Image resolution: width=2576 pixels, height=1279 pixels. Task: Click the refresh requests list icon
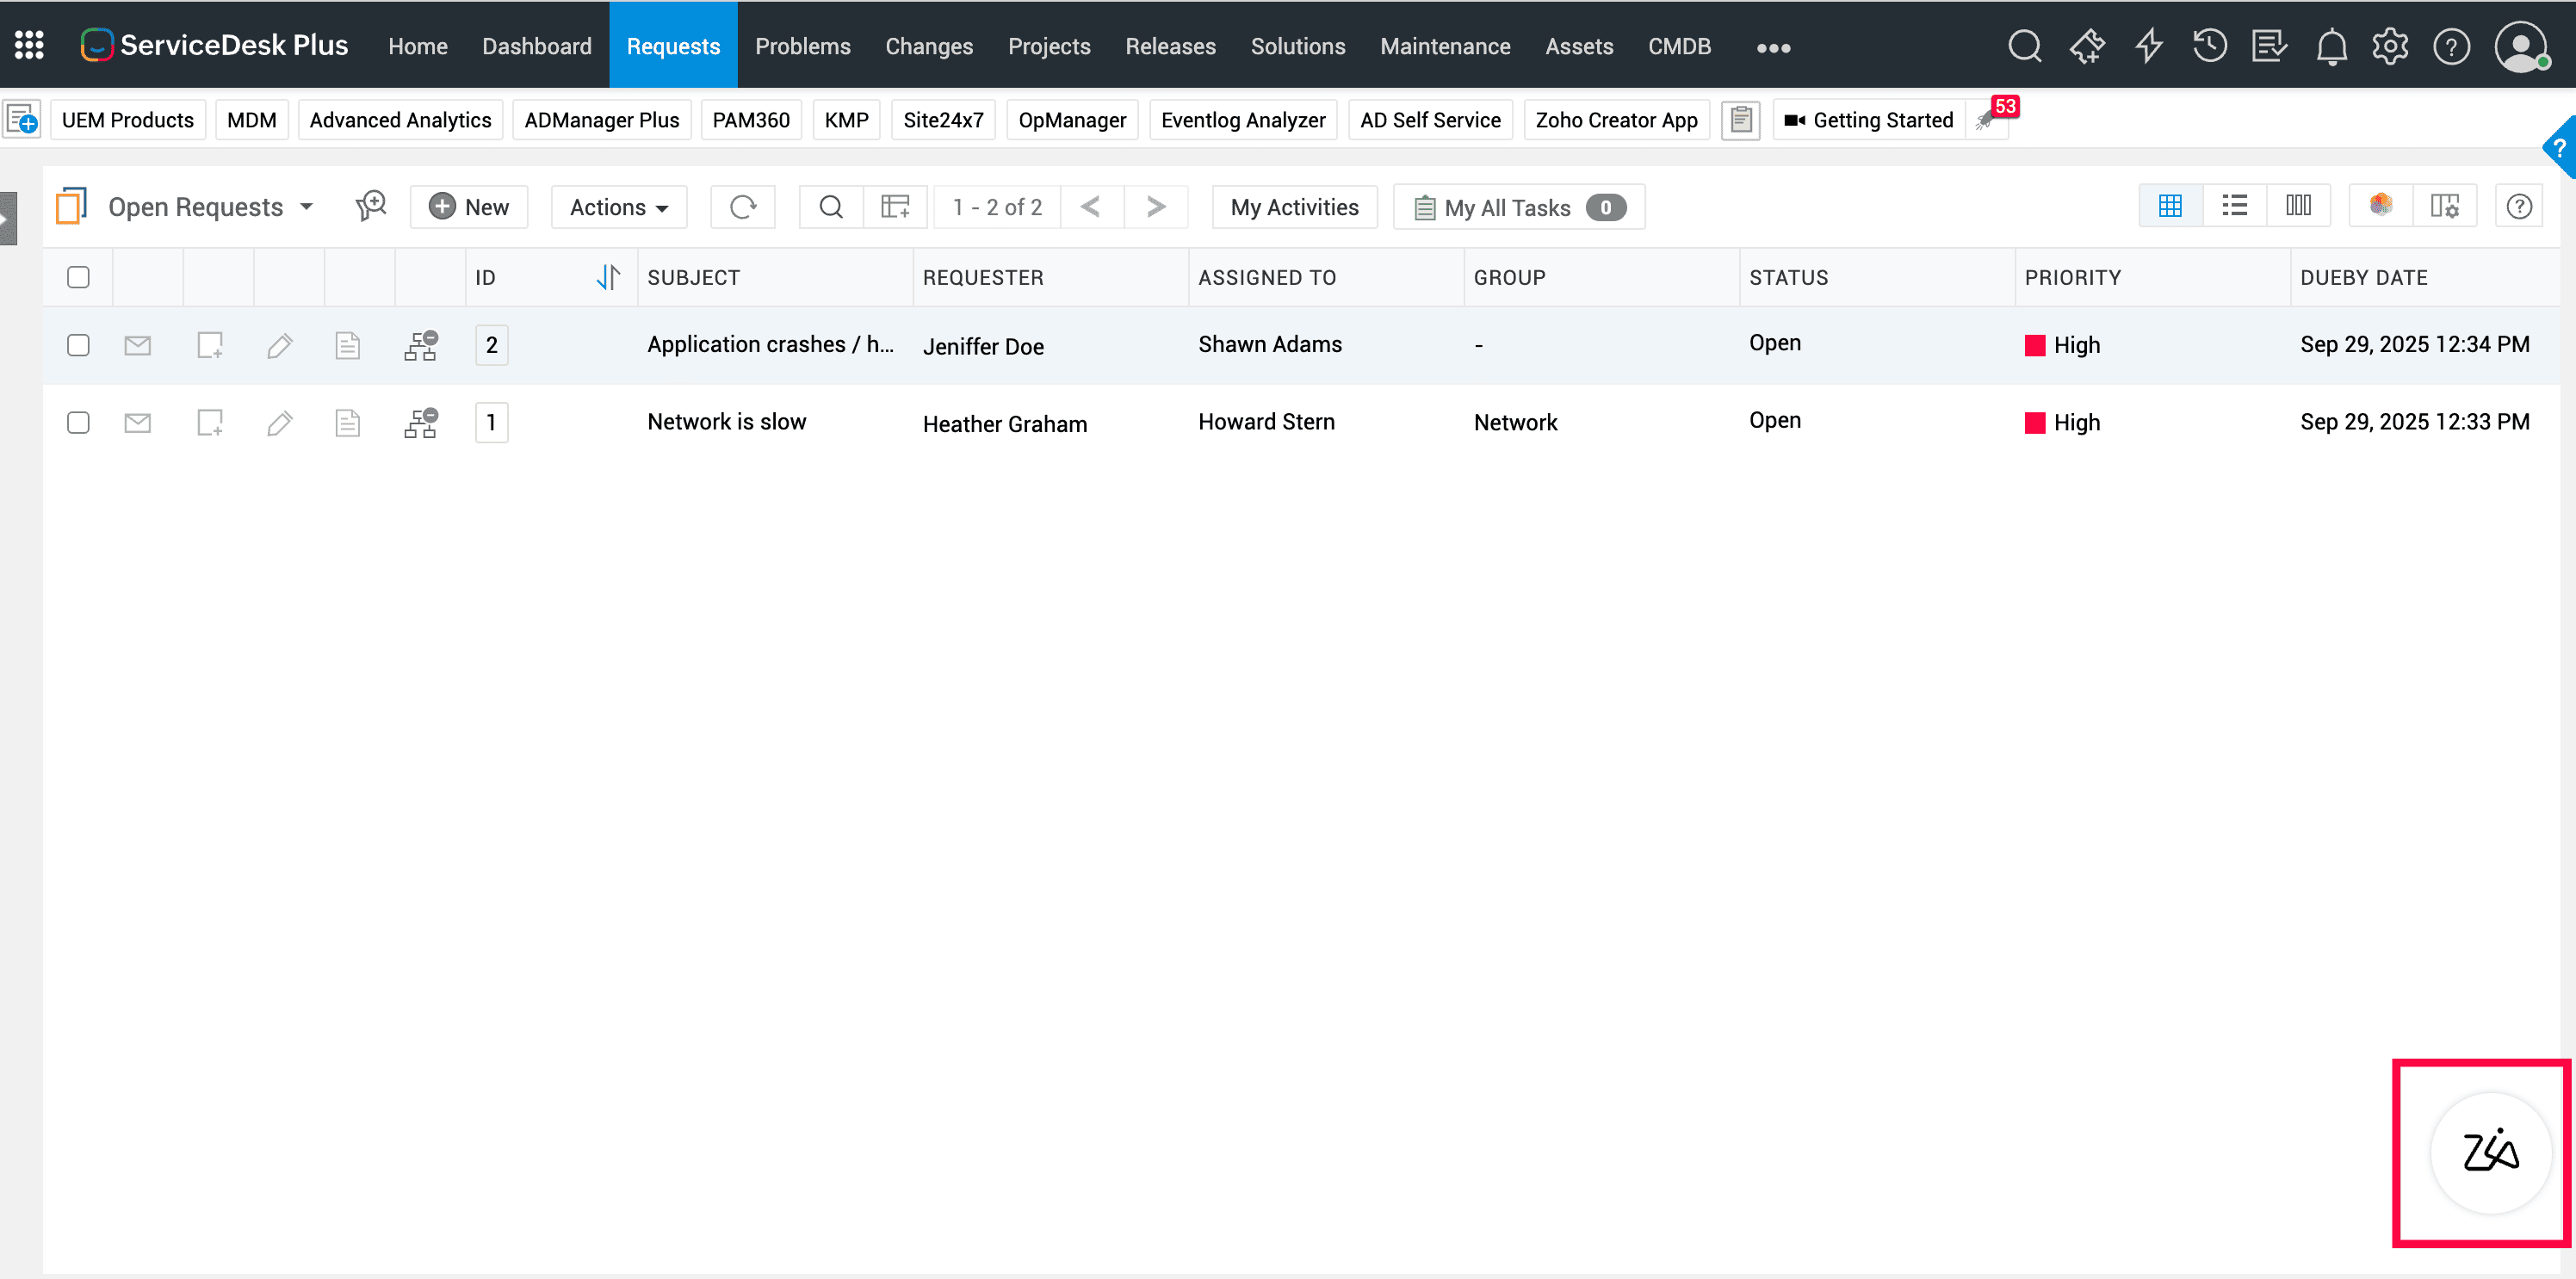pos(743,207)
